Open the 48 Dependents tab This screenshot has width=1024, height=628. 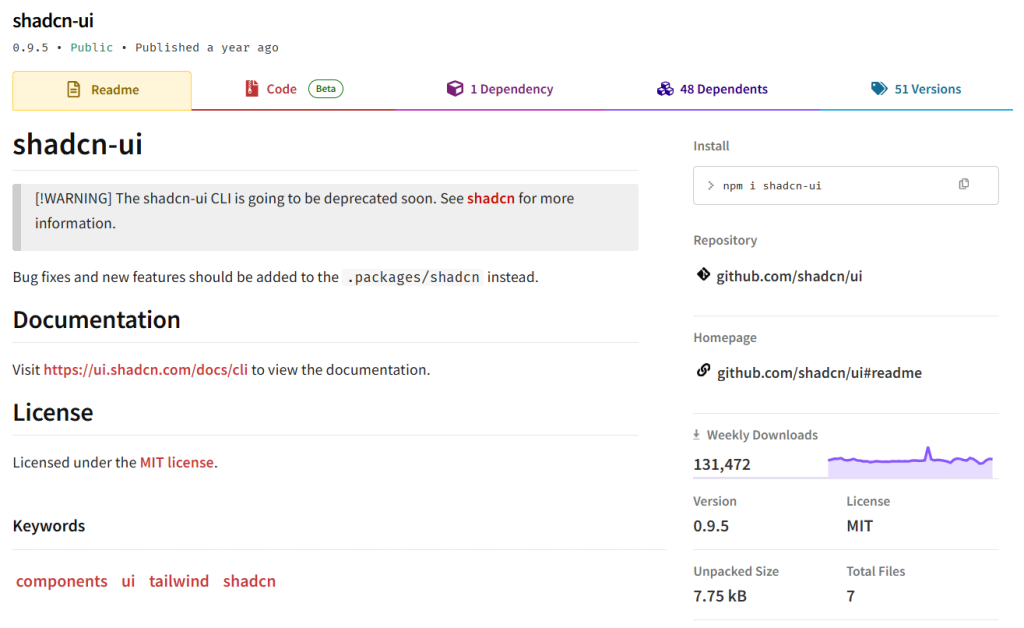pos(712,89)
